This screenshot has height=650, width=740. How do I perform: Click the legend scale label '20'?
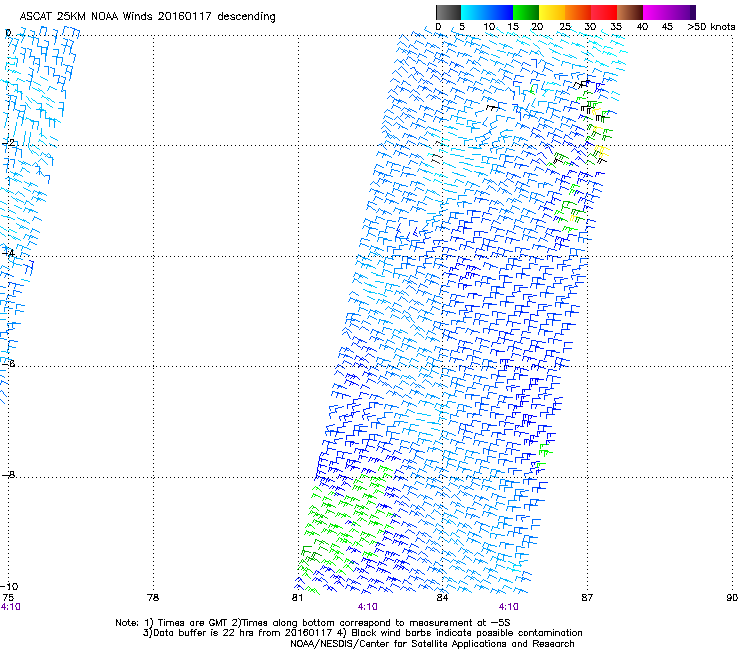[537, 27]
